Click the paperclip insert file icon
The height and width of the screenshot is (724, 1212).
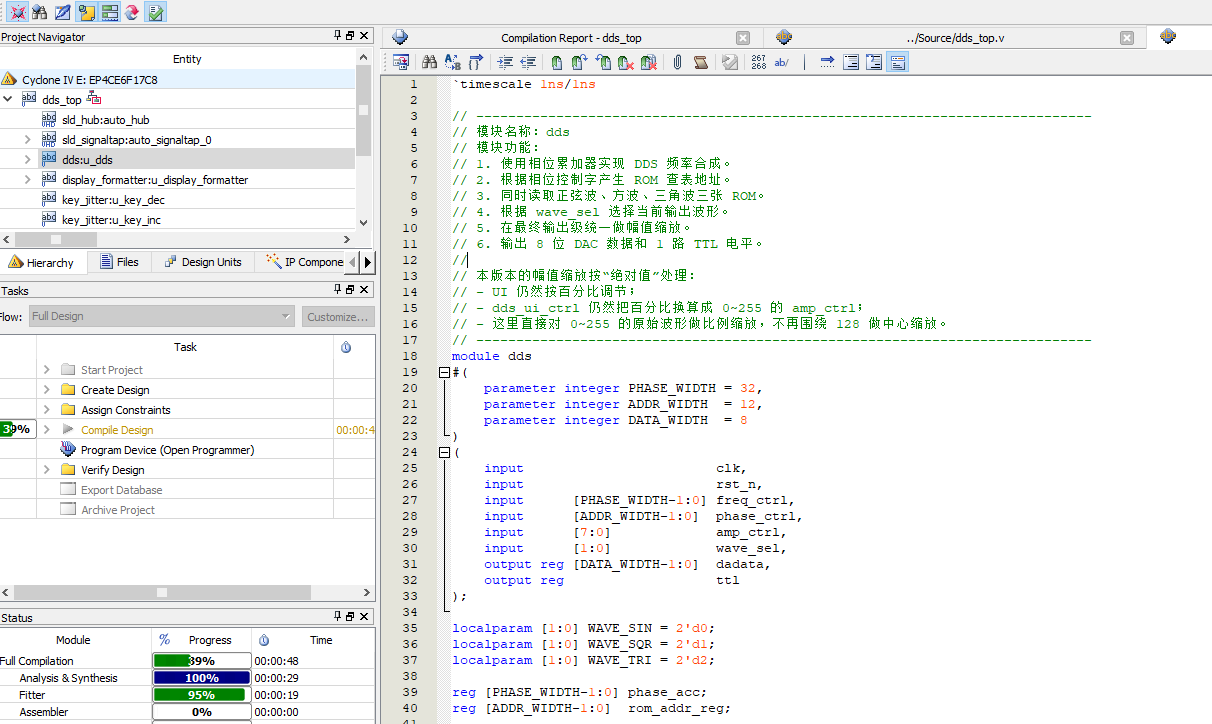[677, 62]
